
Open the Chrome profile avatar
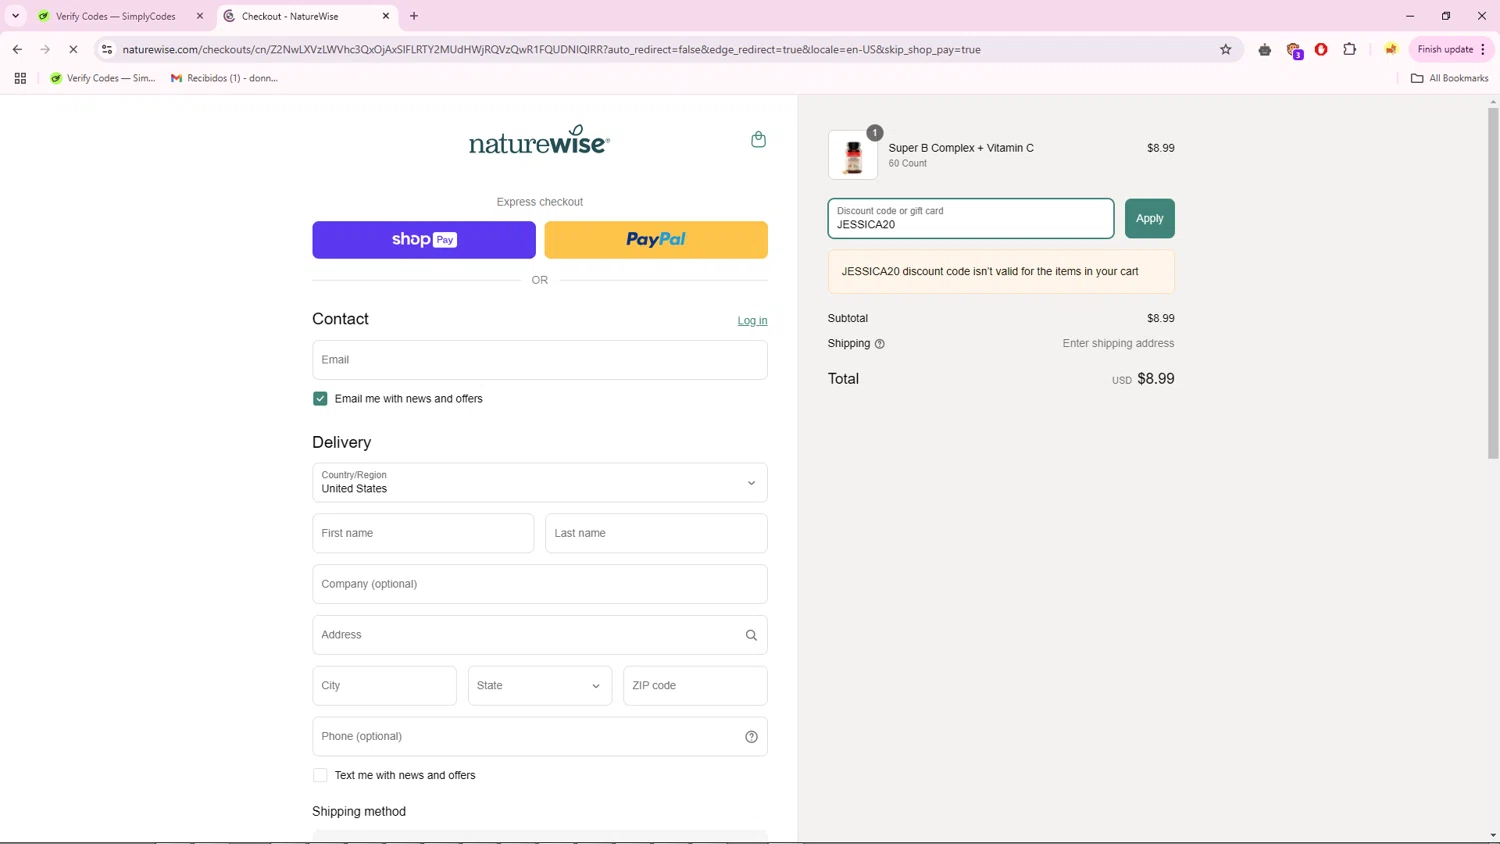pos(1390,49)
